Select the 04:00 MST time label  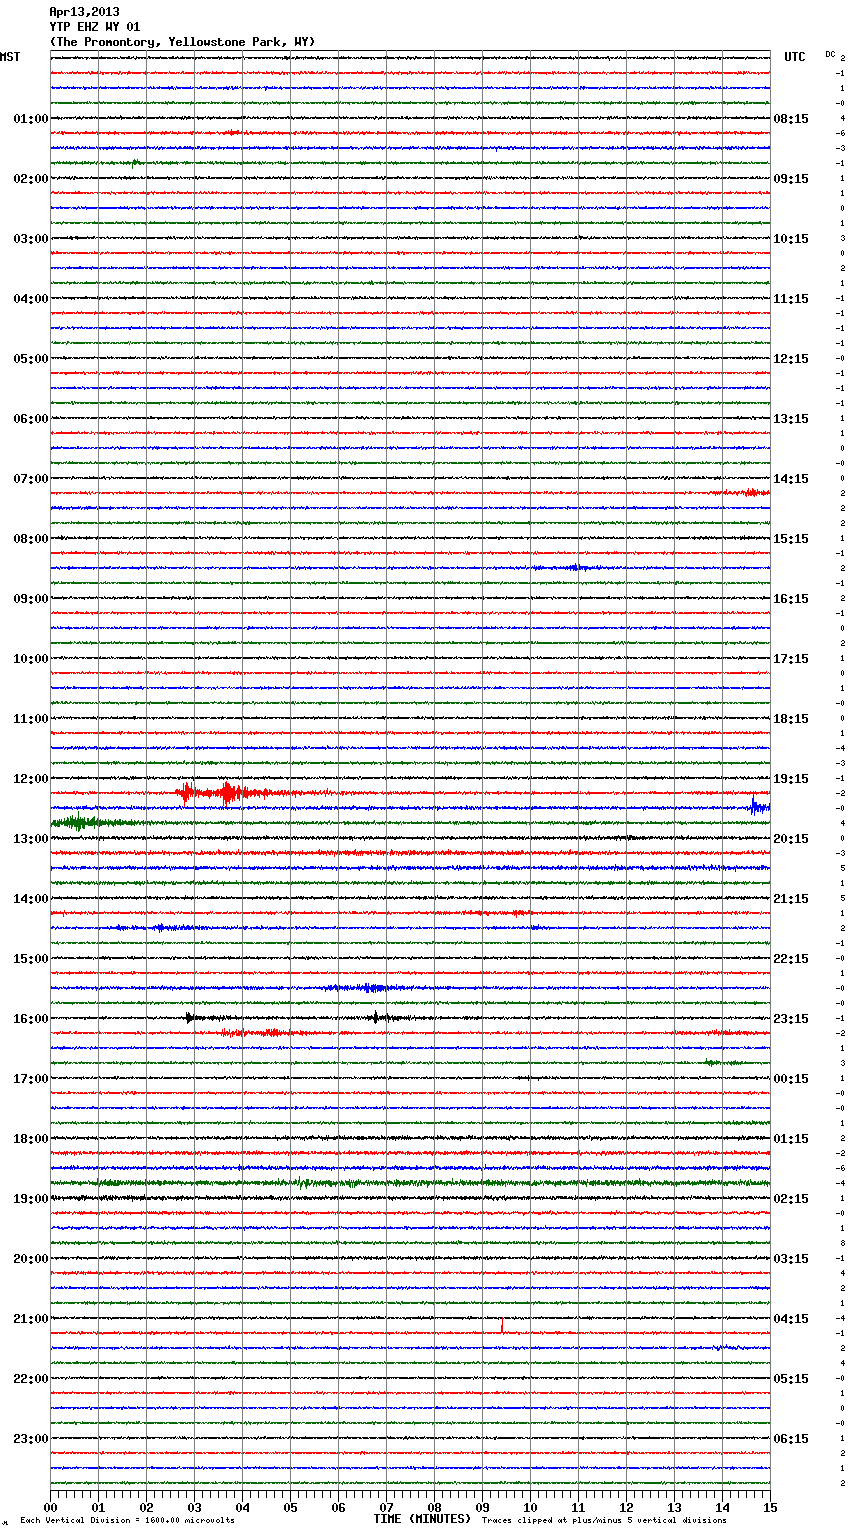tap(30, 299)
